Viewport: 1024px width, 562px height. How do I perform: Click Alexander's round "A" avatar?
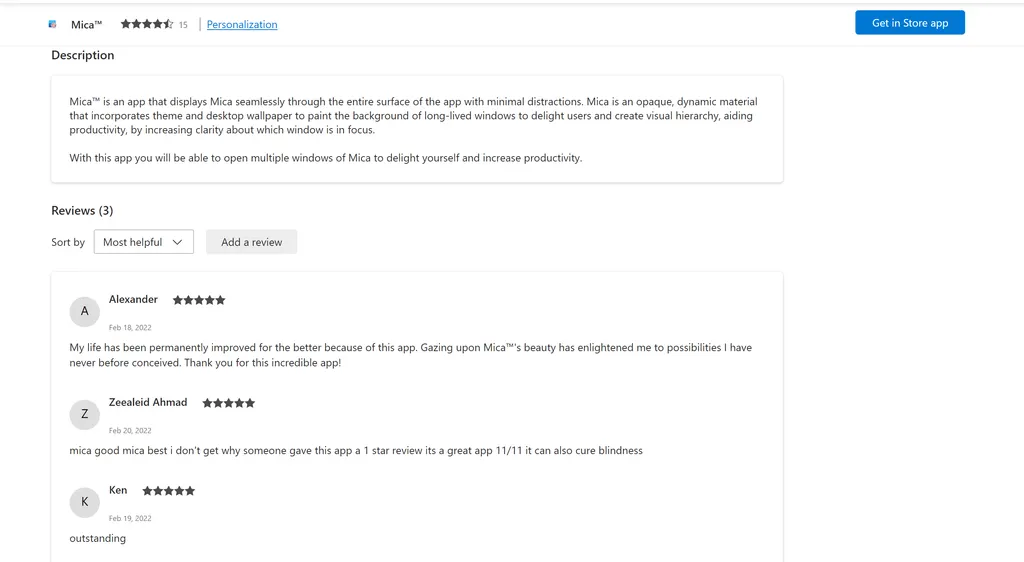click(x=84, y=311)
